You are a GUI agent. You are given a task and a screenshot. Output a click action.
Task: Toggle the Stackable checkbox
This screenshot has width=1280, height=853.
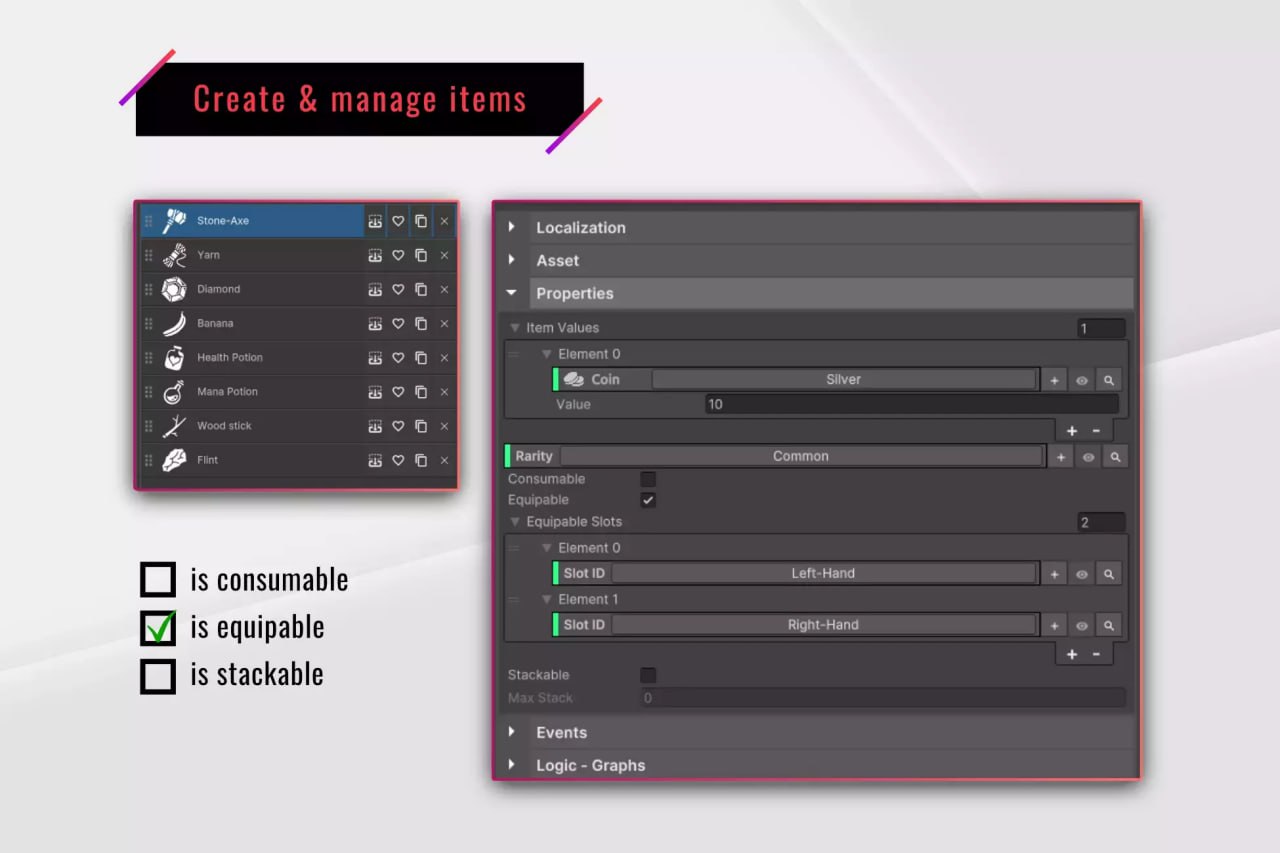[648, 675]
